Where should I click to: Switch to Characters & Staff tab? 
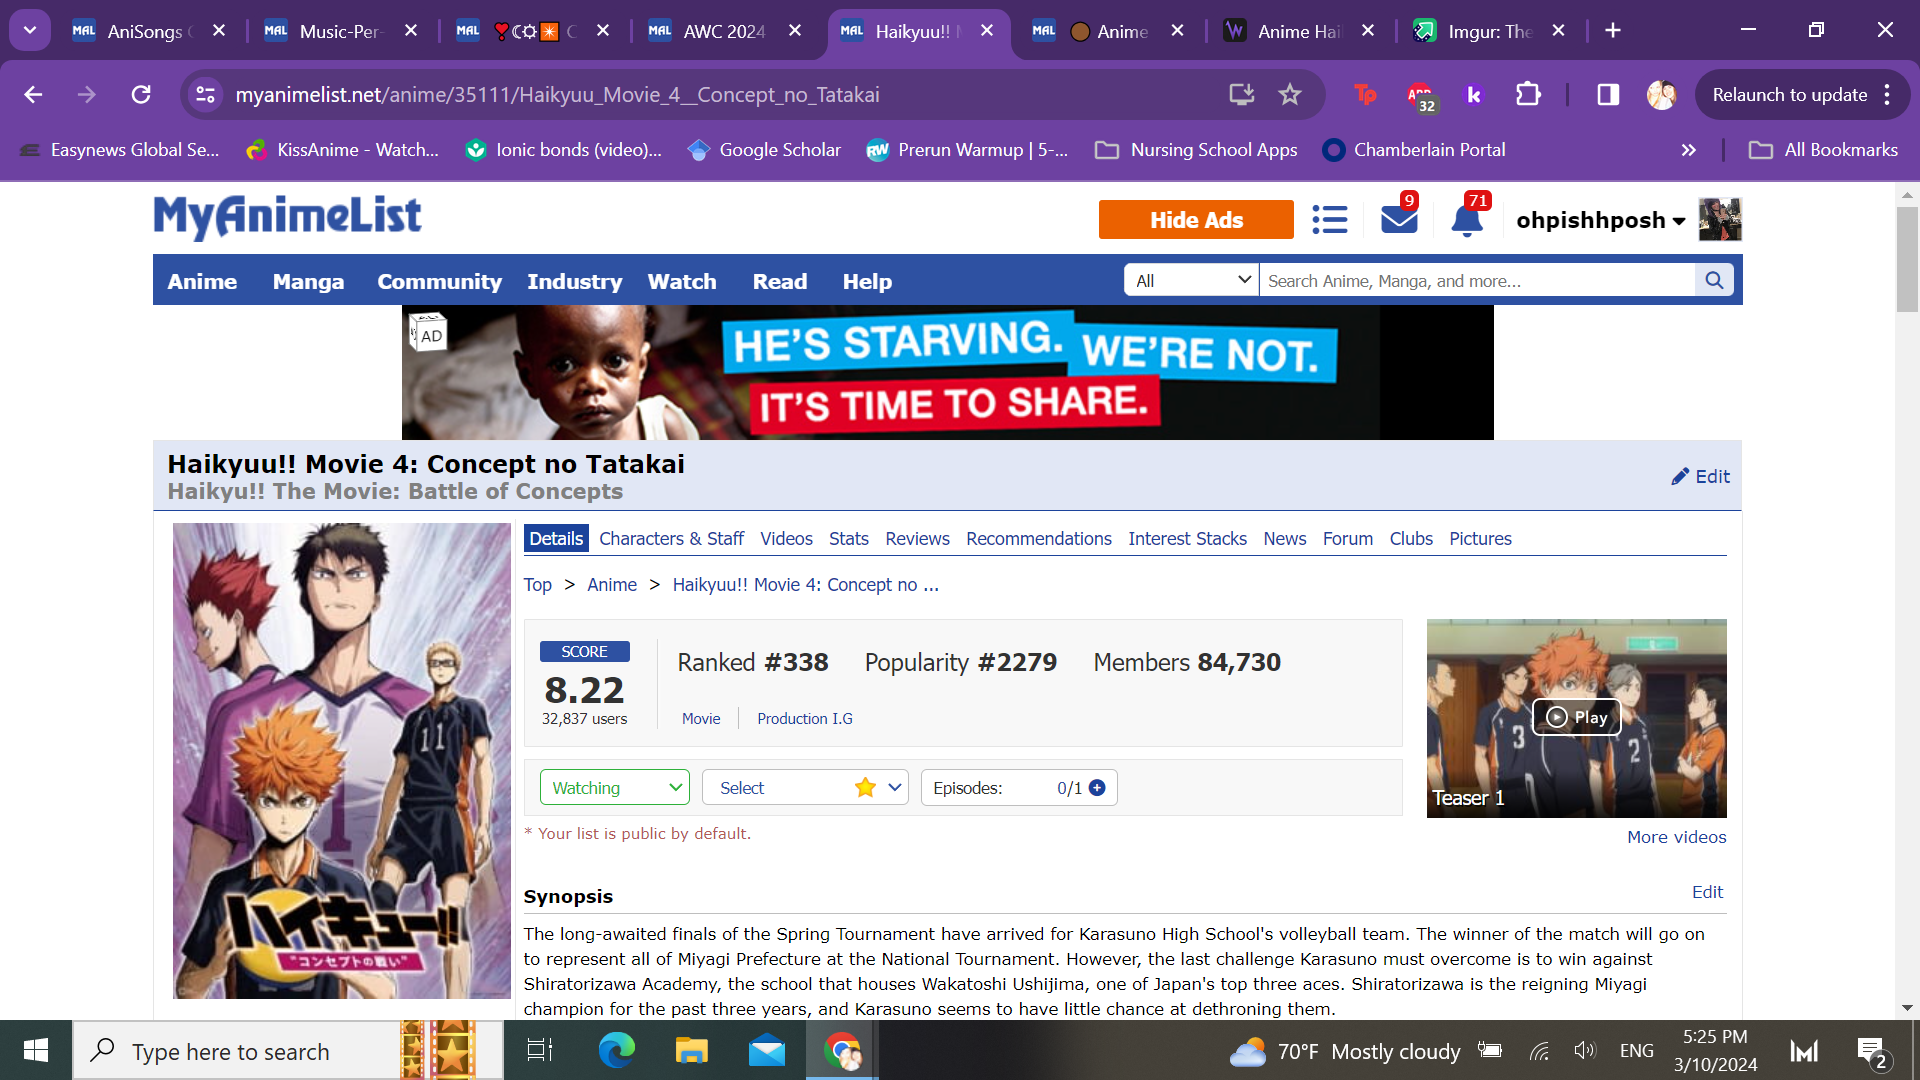point(671,539)
